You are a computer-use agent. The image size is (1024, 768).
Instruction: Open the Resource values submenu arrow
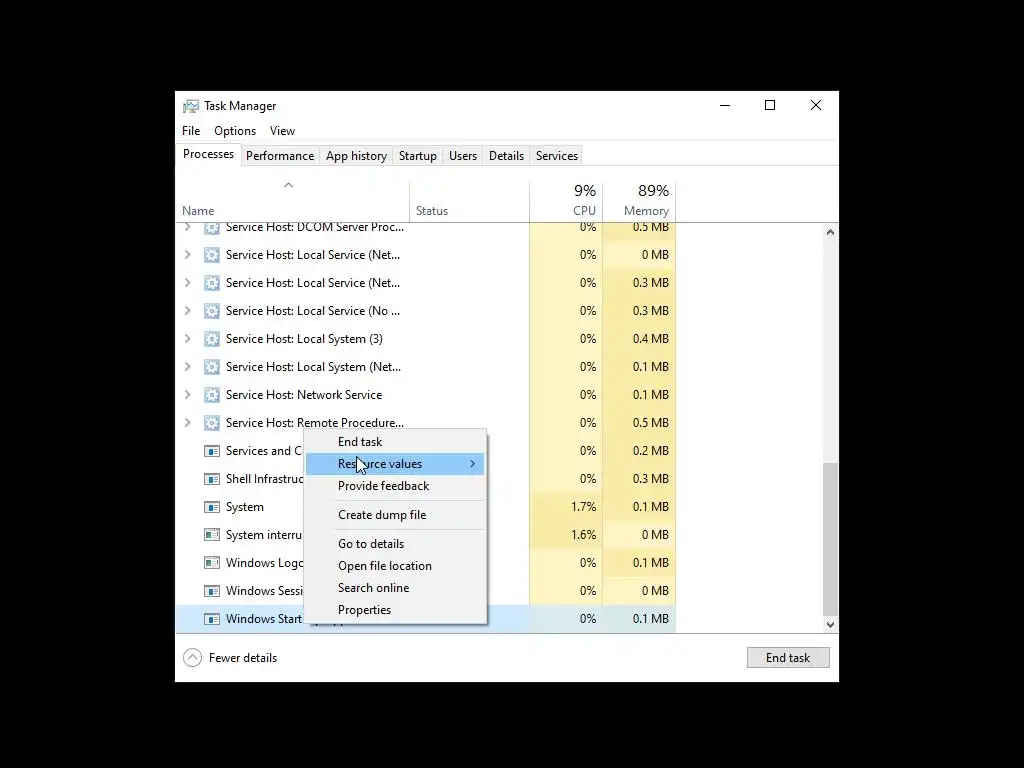(x=473, y=464)
